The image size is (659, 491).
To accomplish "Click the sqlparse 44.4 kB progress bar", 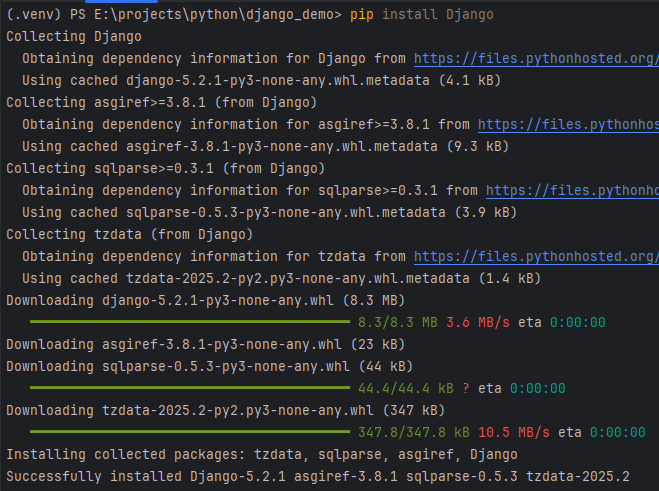I will click(190, 388).
